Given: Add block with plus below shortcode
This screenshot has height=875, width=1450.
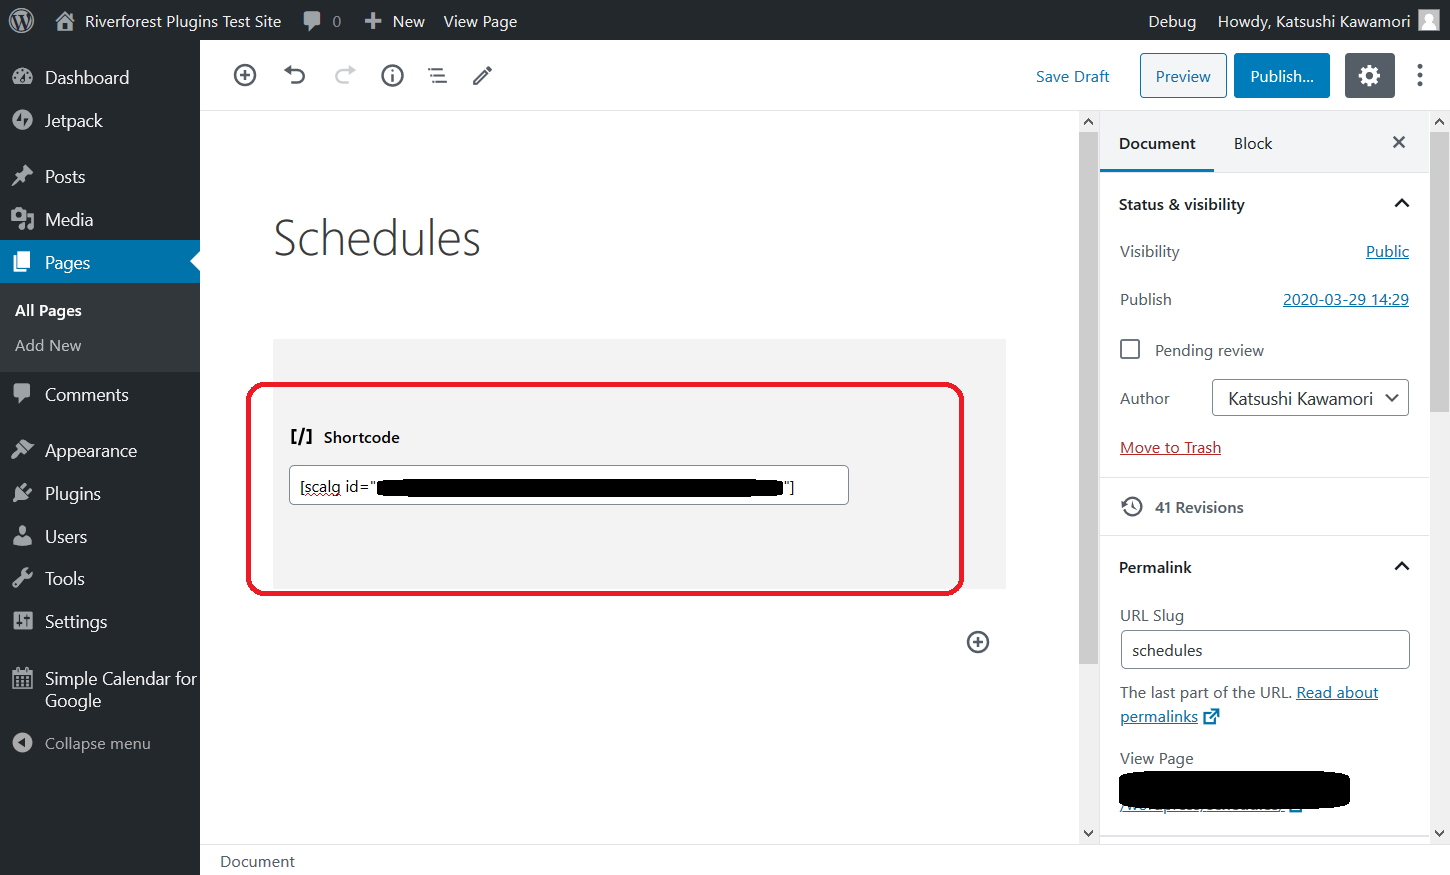Looking at the screenshot, I should click(x=978, y=642).
